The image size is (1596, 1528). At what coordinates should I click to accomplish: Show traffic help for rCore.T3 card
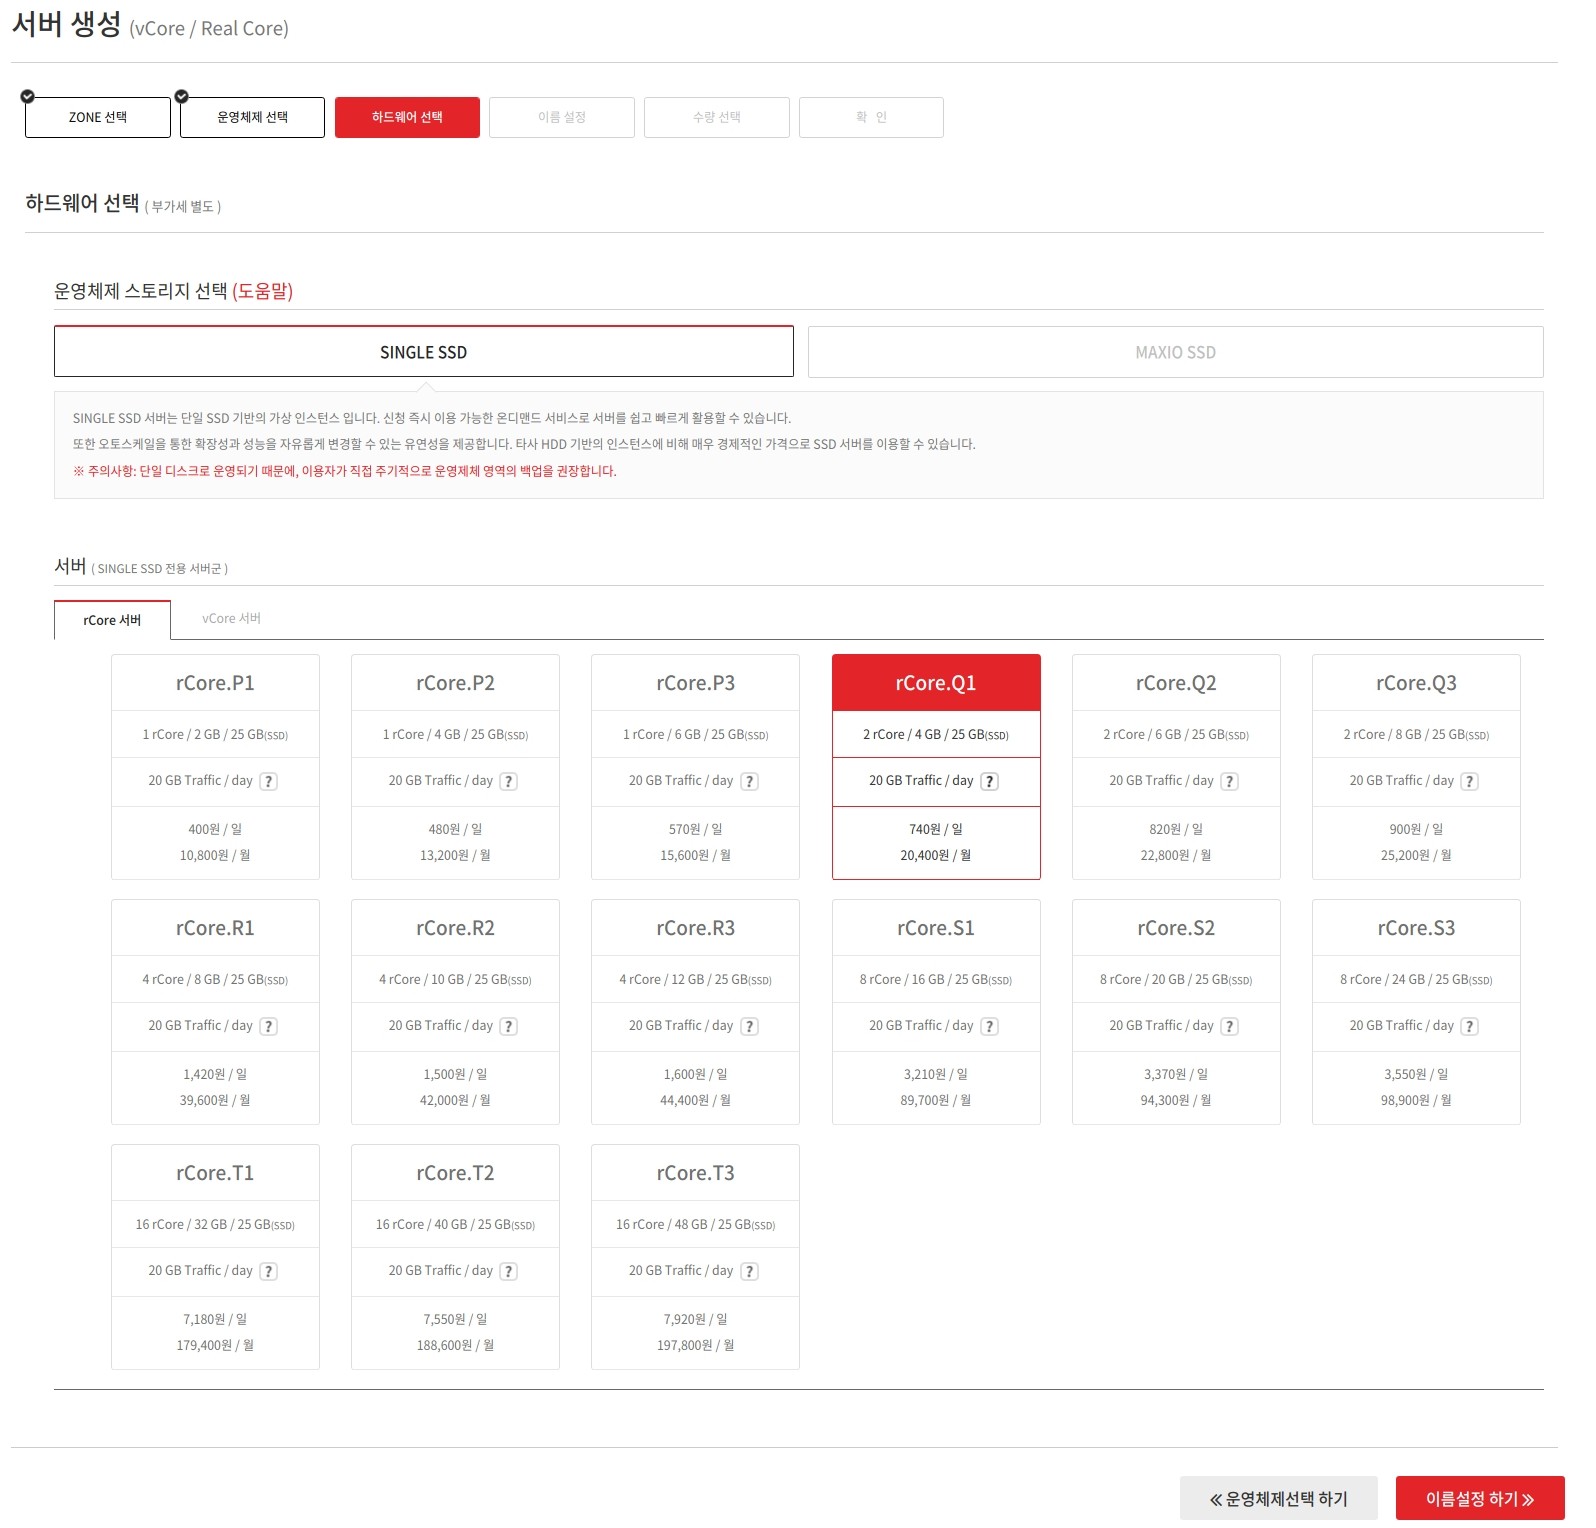(x=749, y=1271)
